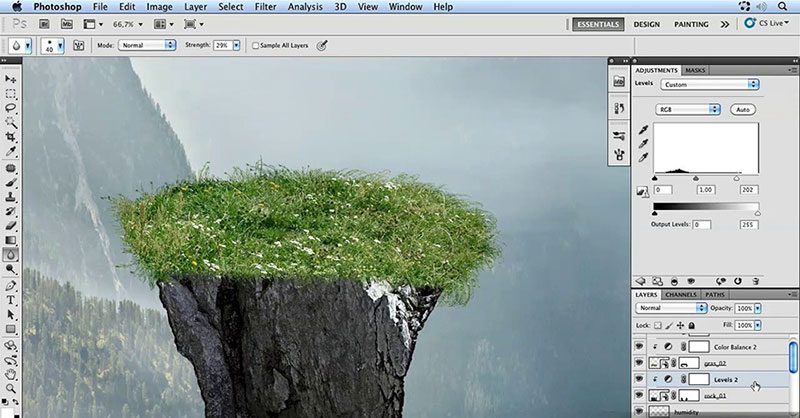Viewport: 800px width, 418px height.
Task: Enable the Sample All Layers checkbox
Action: pos(256,45)
